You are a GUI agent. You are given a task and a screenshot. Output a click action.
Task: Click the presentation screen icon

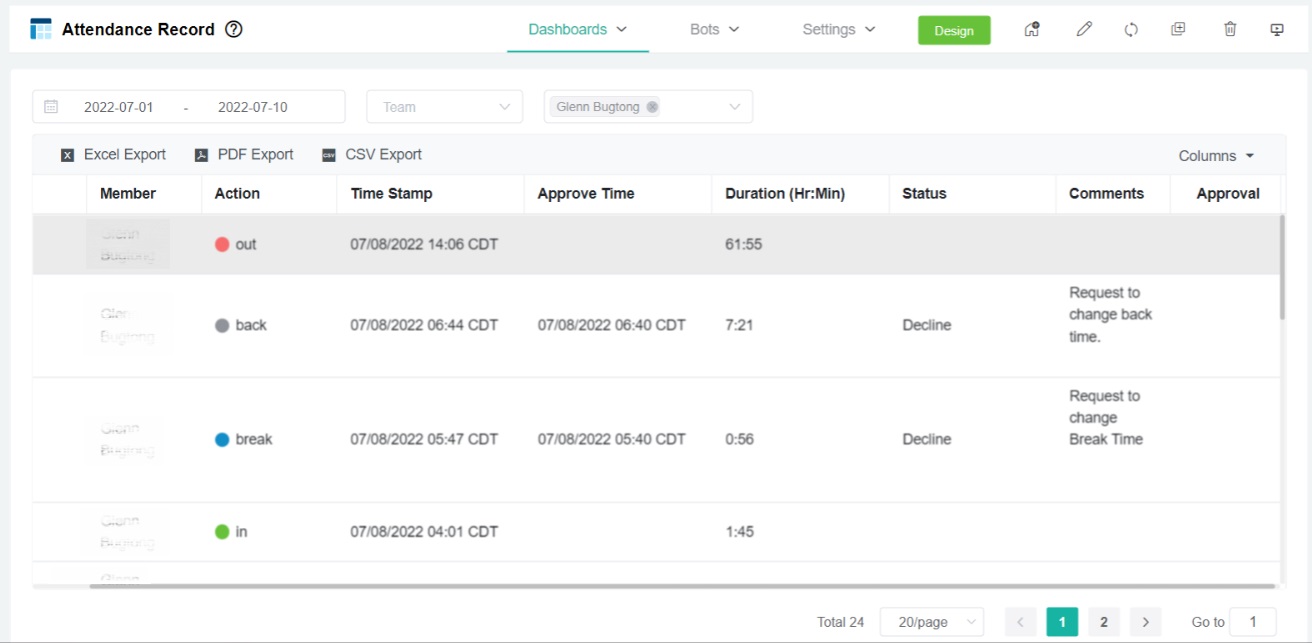1277,30
